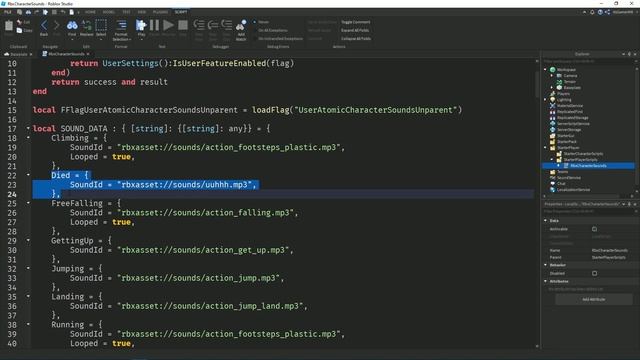Switch to the SCRIPT ribbon tab
The height and width of the screenshot is (360, 640).
(x=181, y=12)
